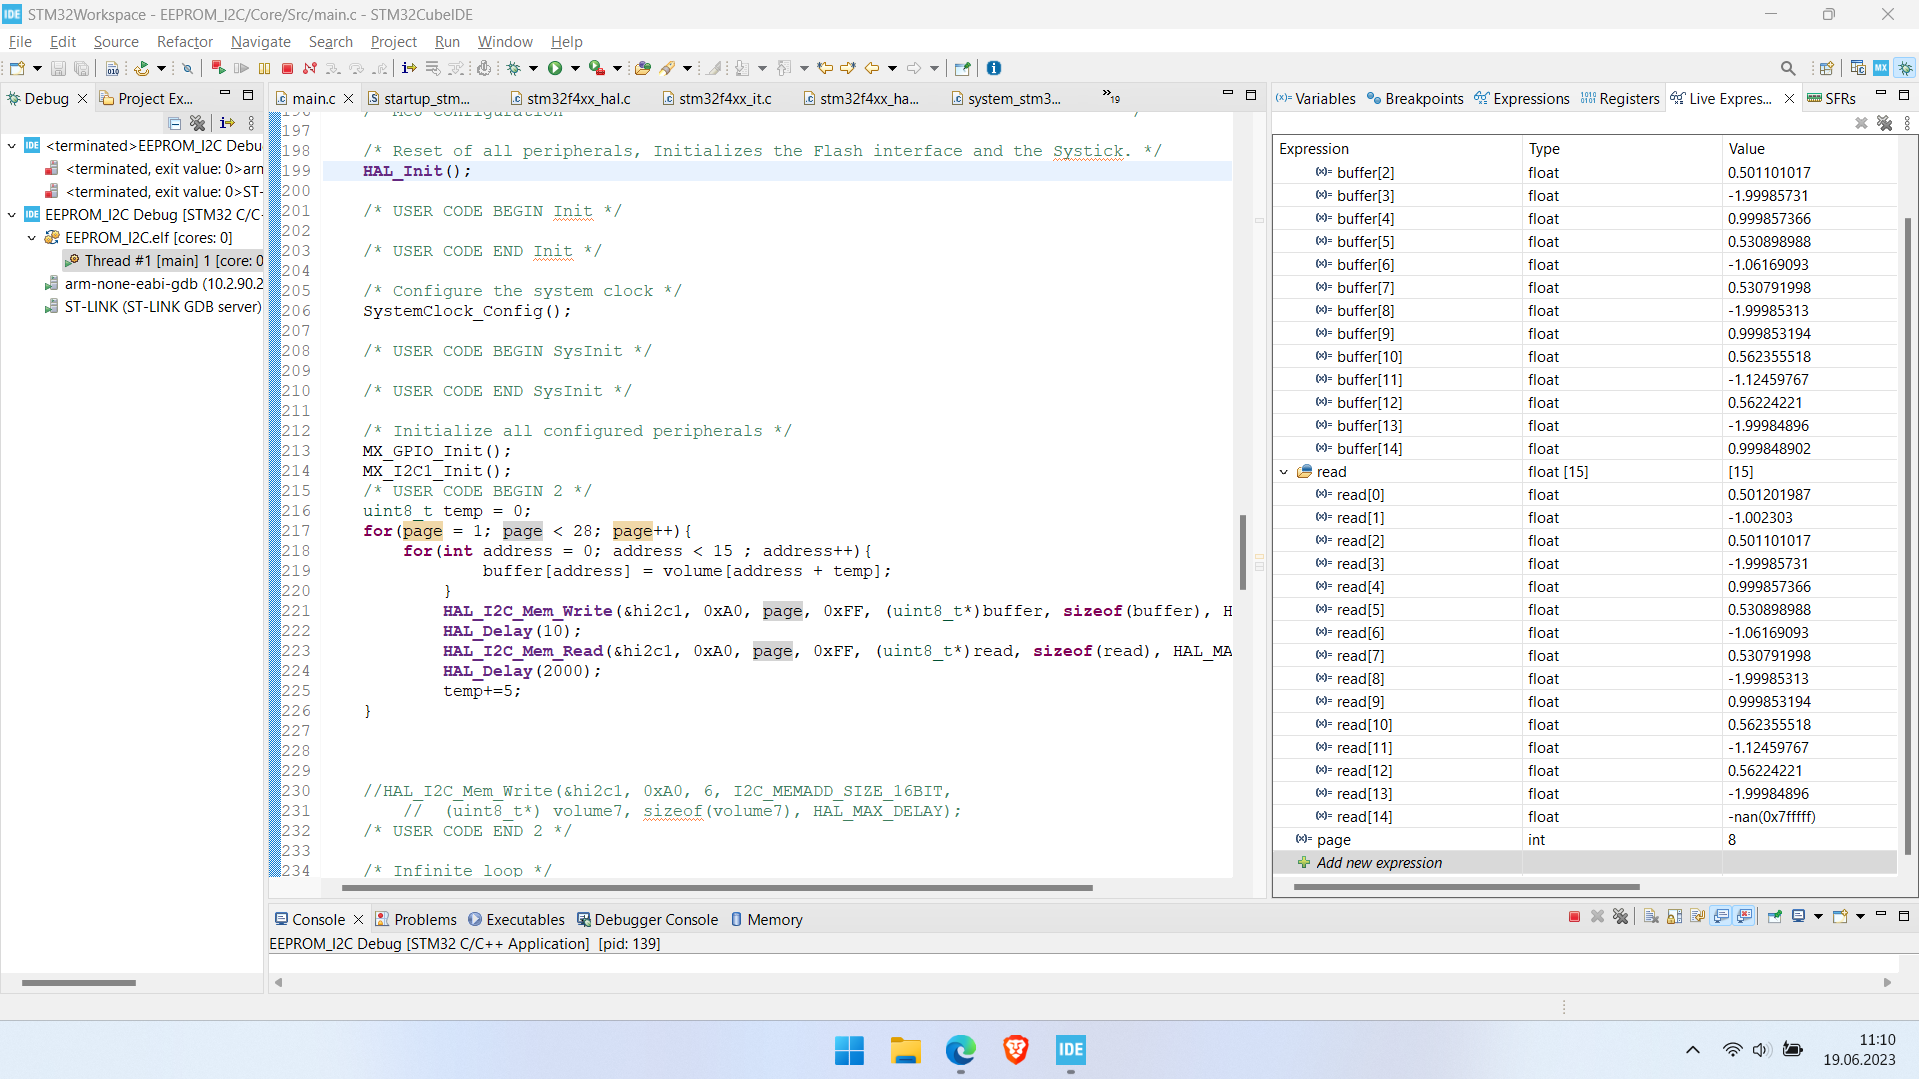The image size is (1919, 1079).
Task: Open the Refactor menu
Action: [x=184, y=41]
